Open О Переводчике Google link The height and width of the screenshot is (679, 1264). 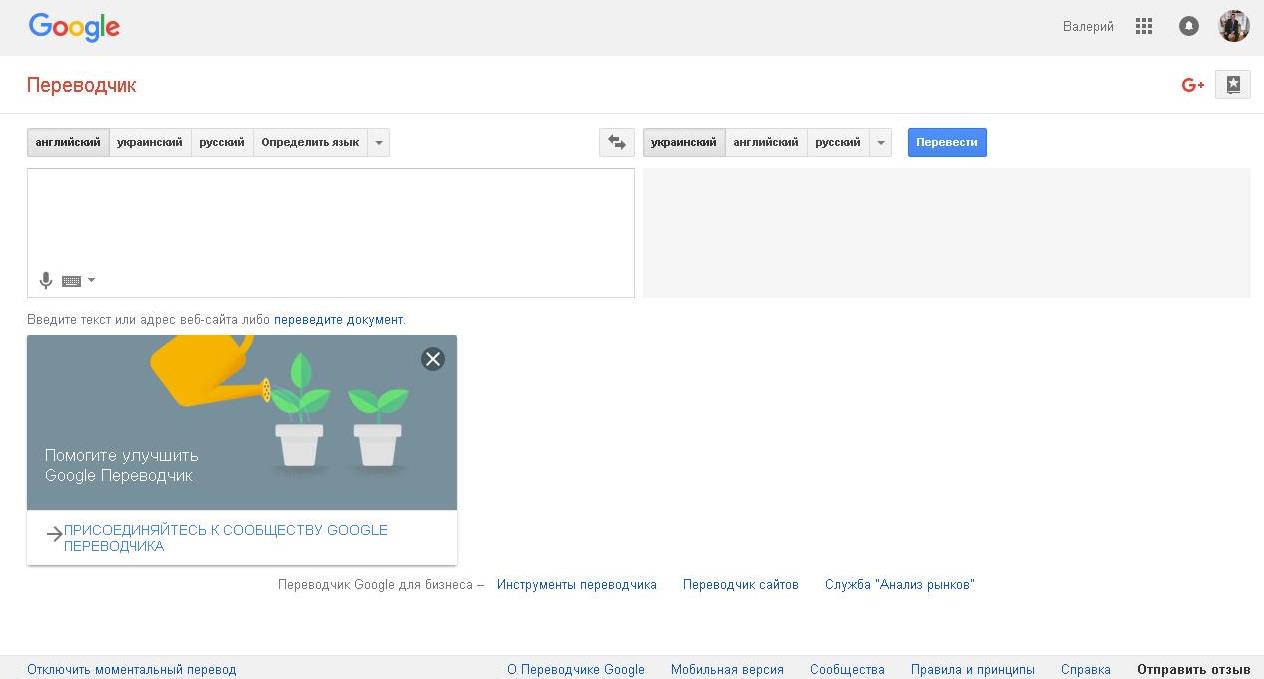tap(576, 670)
